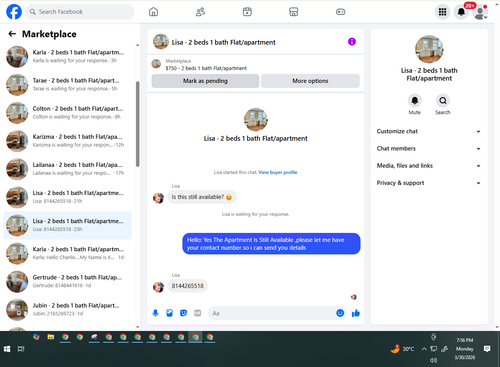Open the Gertrude conversation
The image size is (500, 367).
click(x=67, y=281)
